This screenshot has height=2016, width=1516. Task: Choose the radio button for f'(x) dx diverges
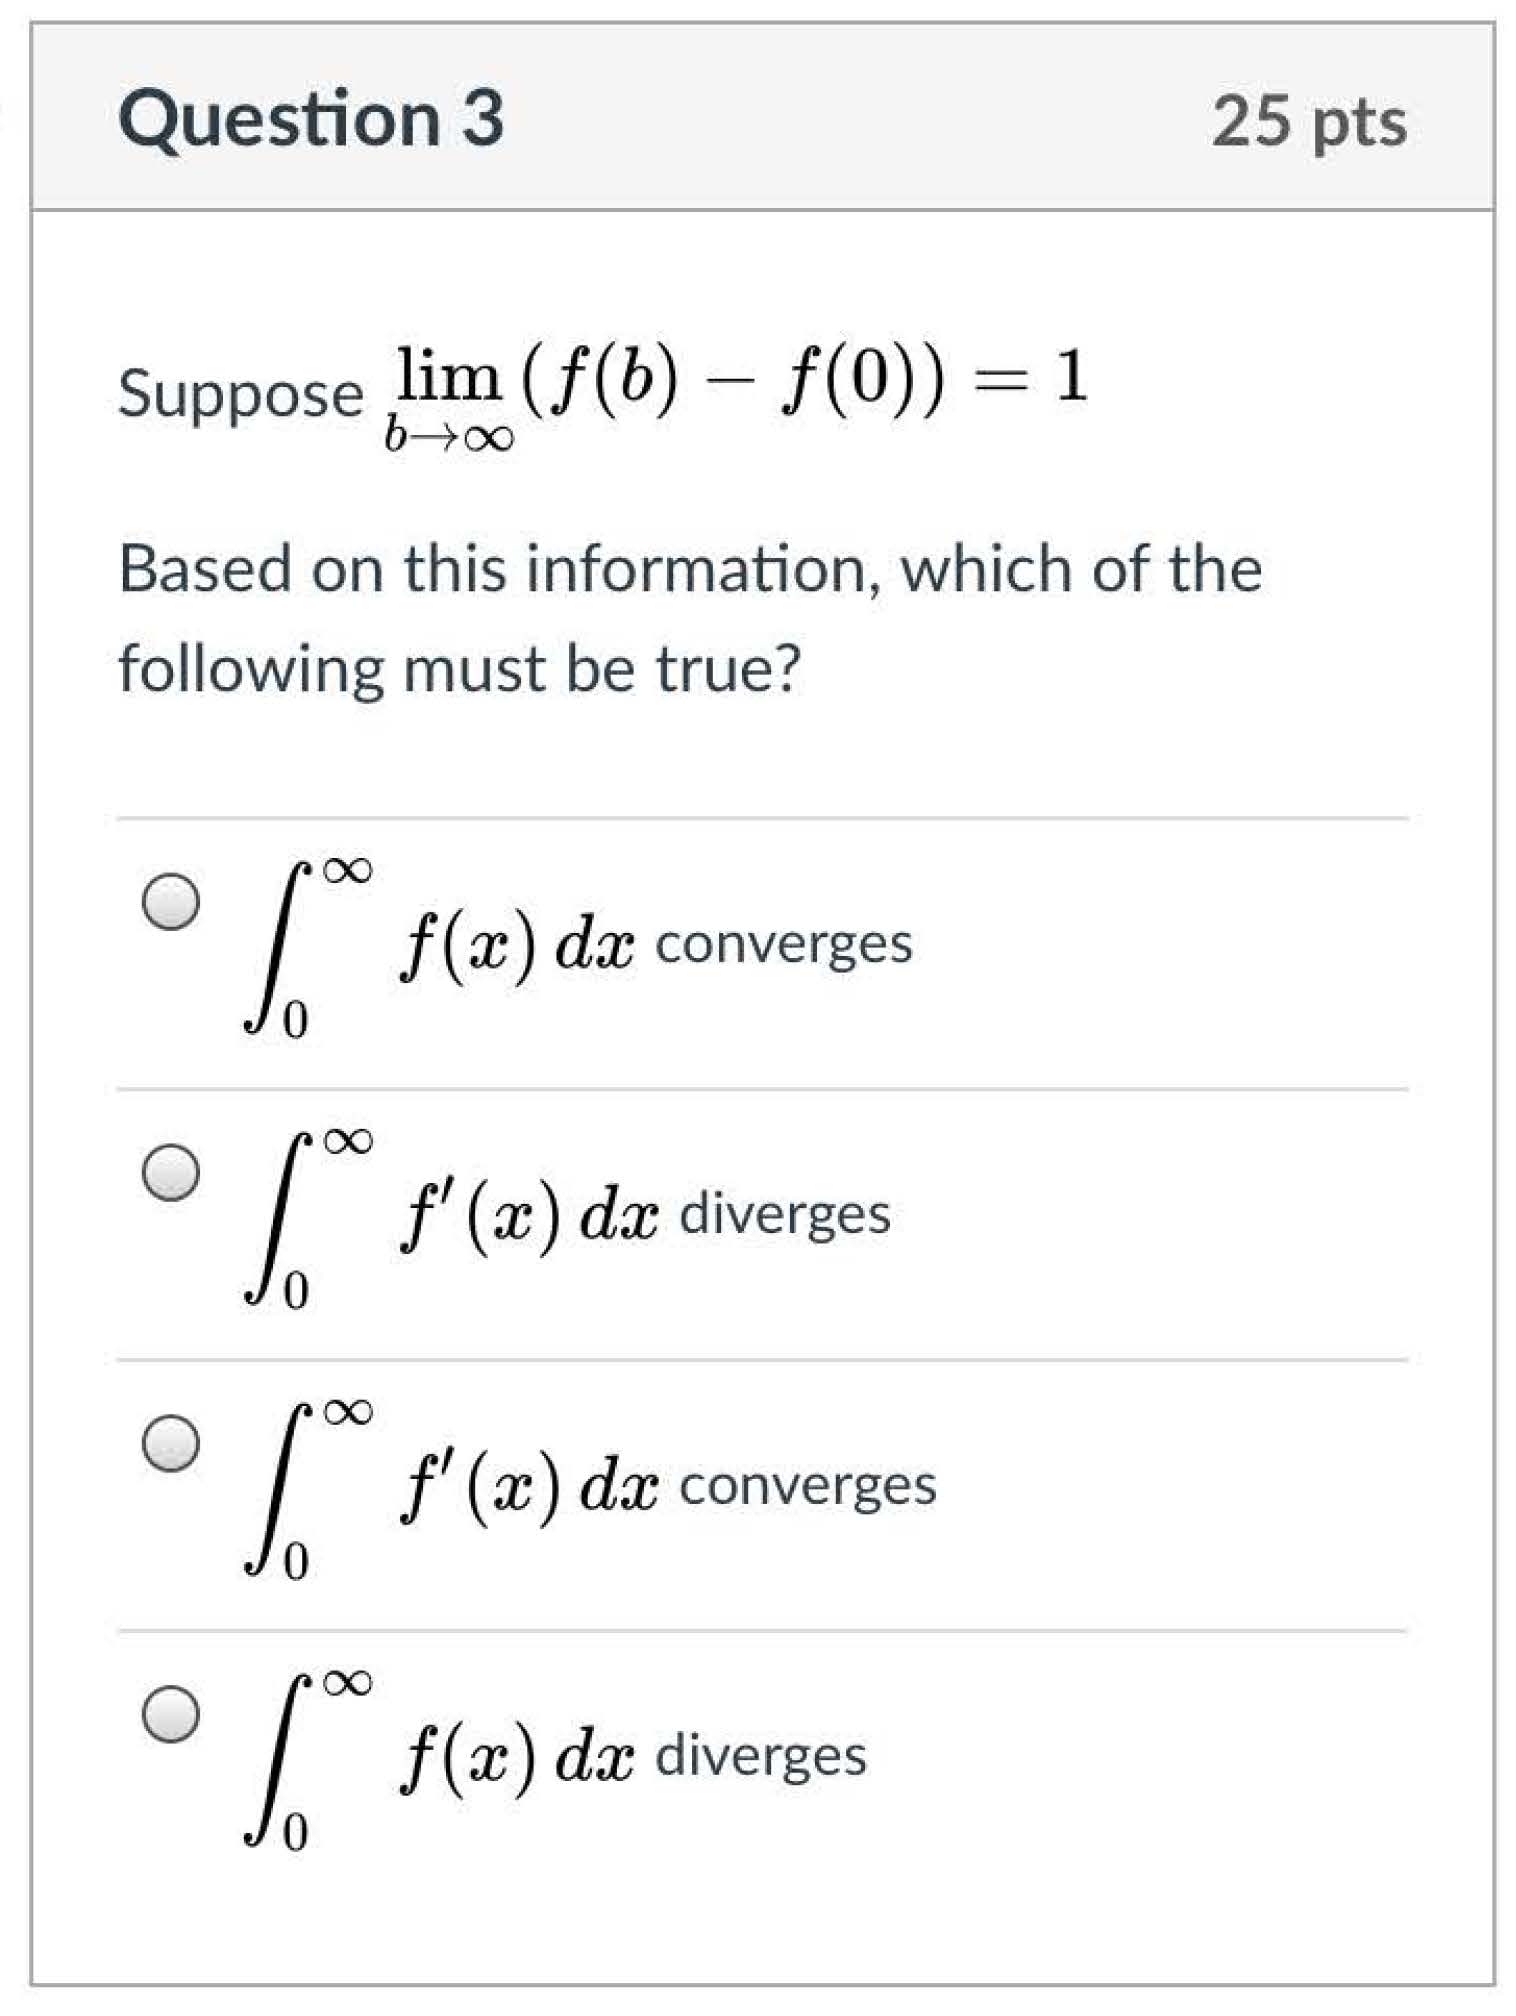pos(171,1172)
